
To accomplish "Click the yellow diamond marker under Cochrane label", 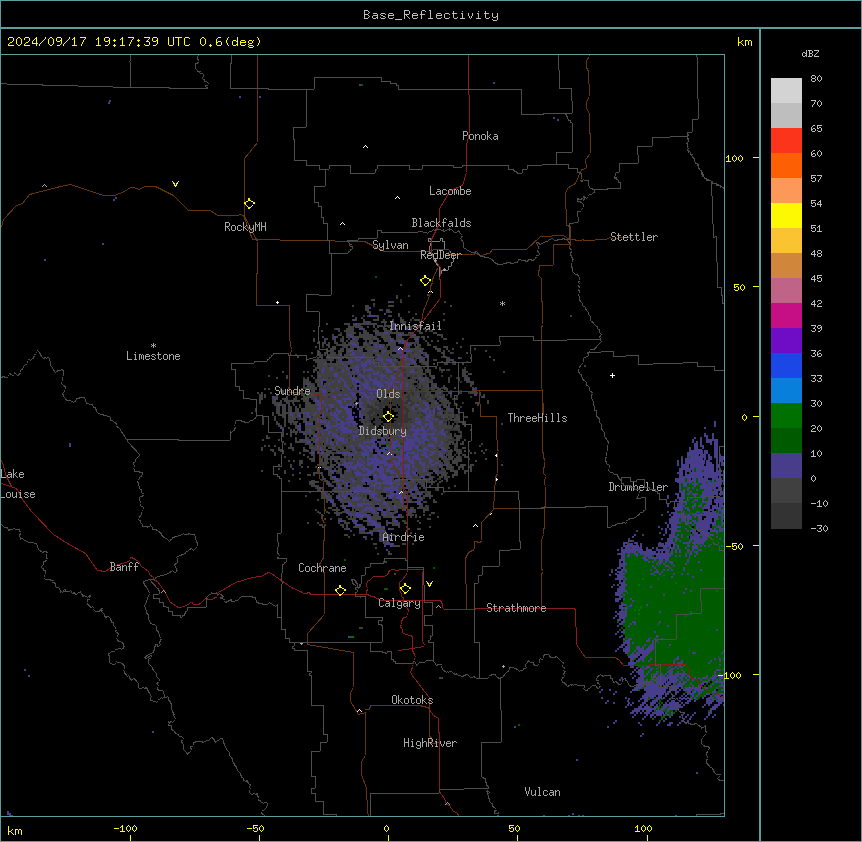I will (340, 590).
